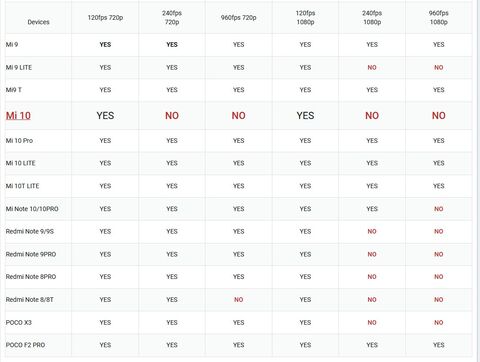Click the Devices column header

(38, 22)
